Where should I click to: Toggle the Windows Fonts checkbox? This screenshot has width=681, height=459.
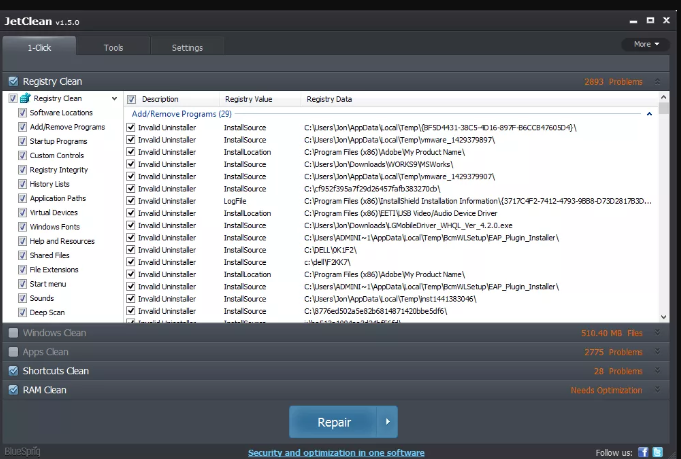(22, 227)
